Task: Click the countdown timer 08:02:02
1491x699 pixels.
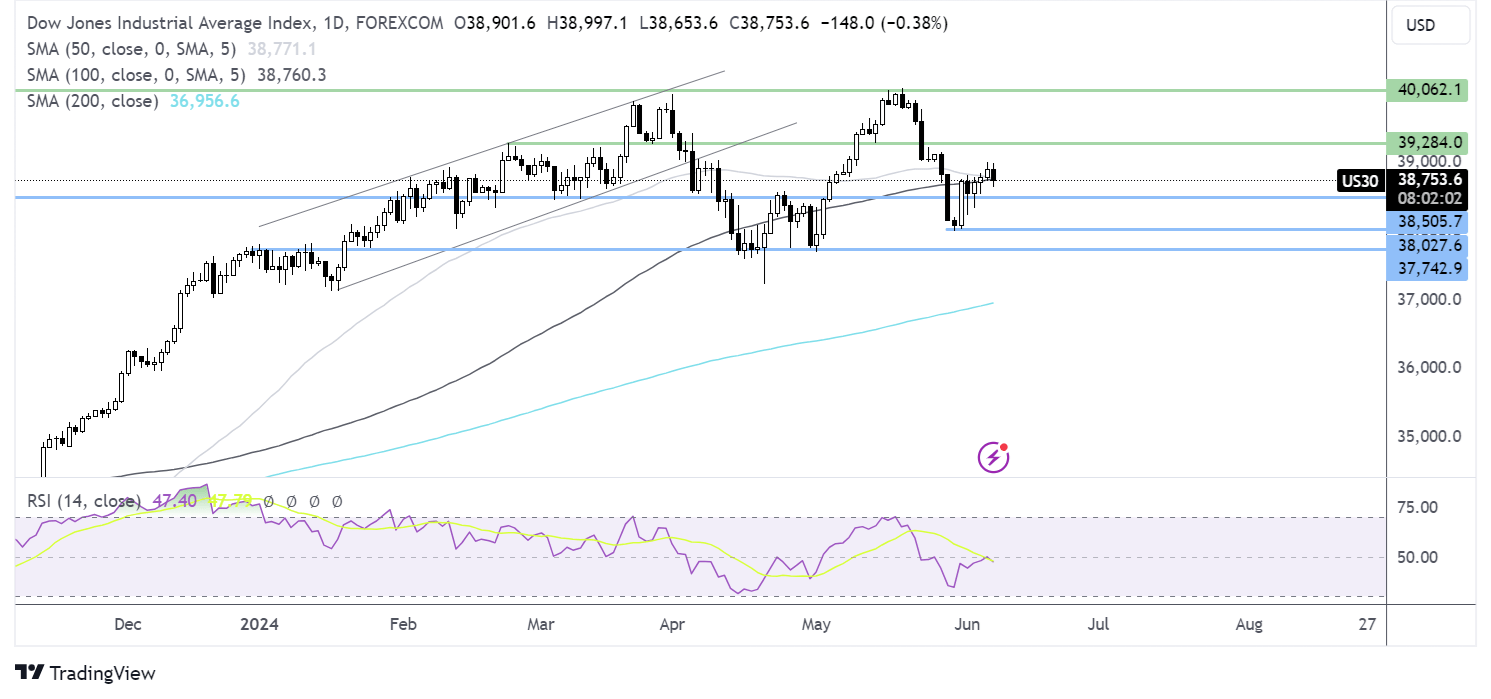Action: (x=1431, y=198)
